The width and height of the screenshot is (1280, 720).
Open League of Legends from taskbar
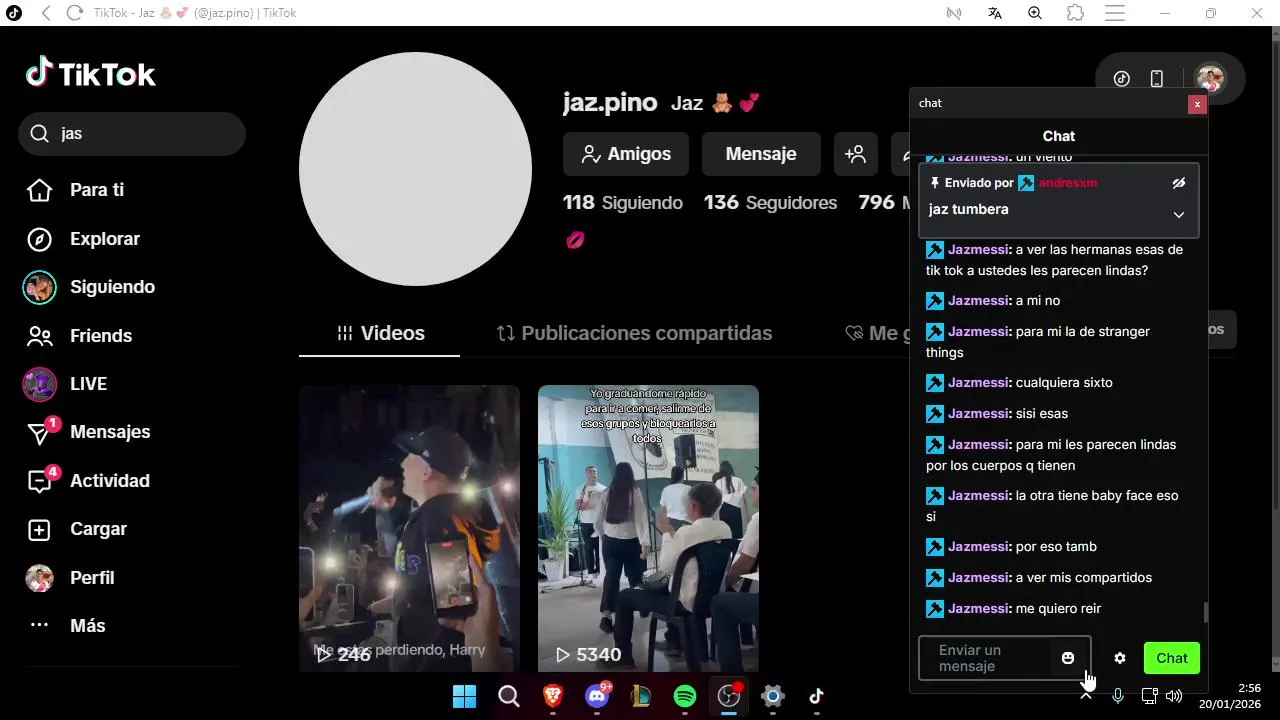click(641, 696)
